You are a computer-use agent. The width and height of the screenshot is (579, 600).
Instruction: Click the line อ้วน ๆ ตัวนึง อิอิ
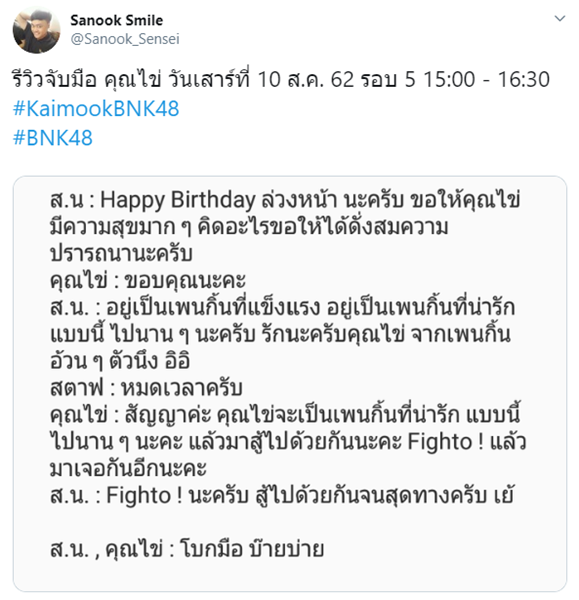120,361
